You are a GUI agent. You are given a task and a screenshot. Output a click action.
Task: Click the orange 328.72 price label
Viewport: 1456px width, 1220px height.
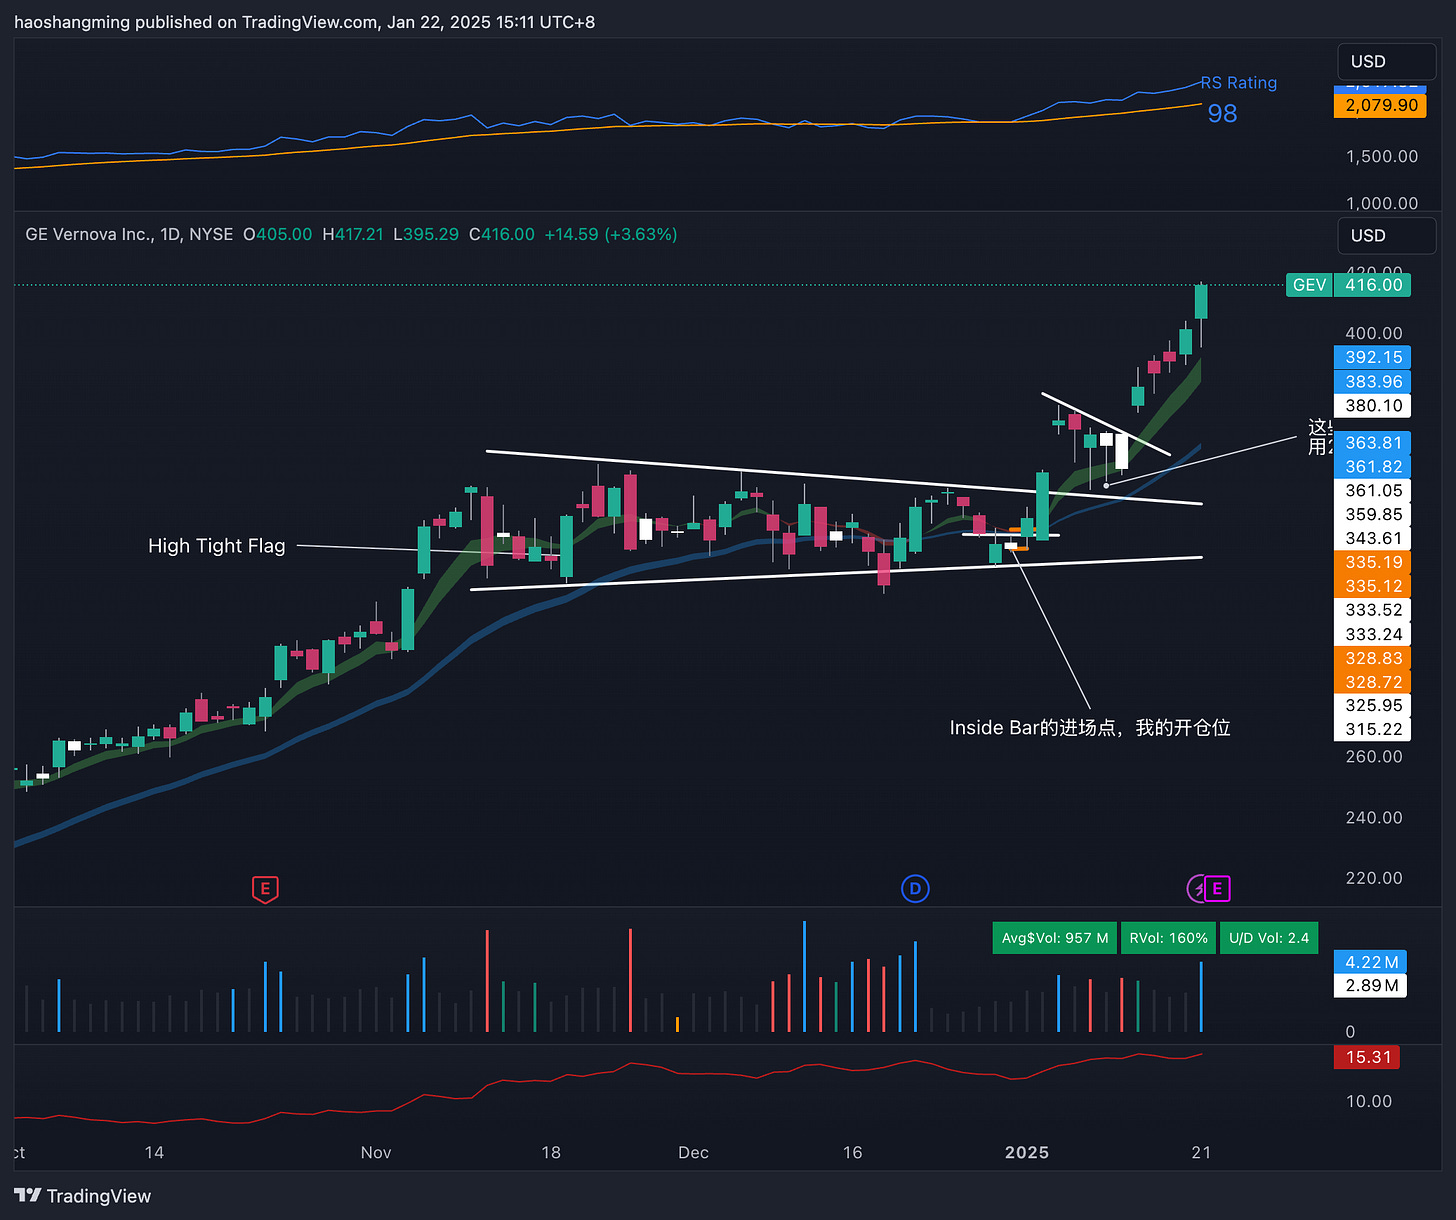(1373, 682)
